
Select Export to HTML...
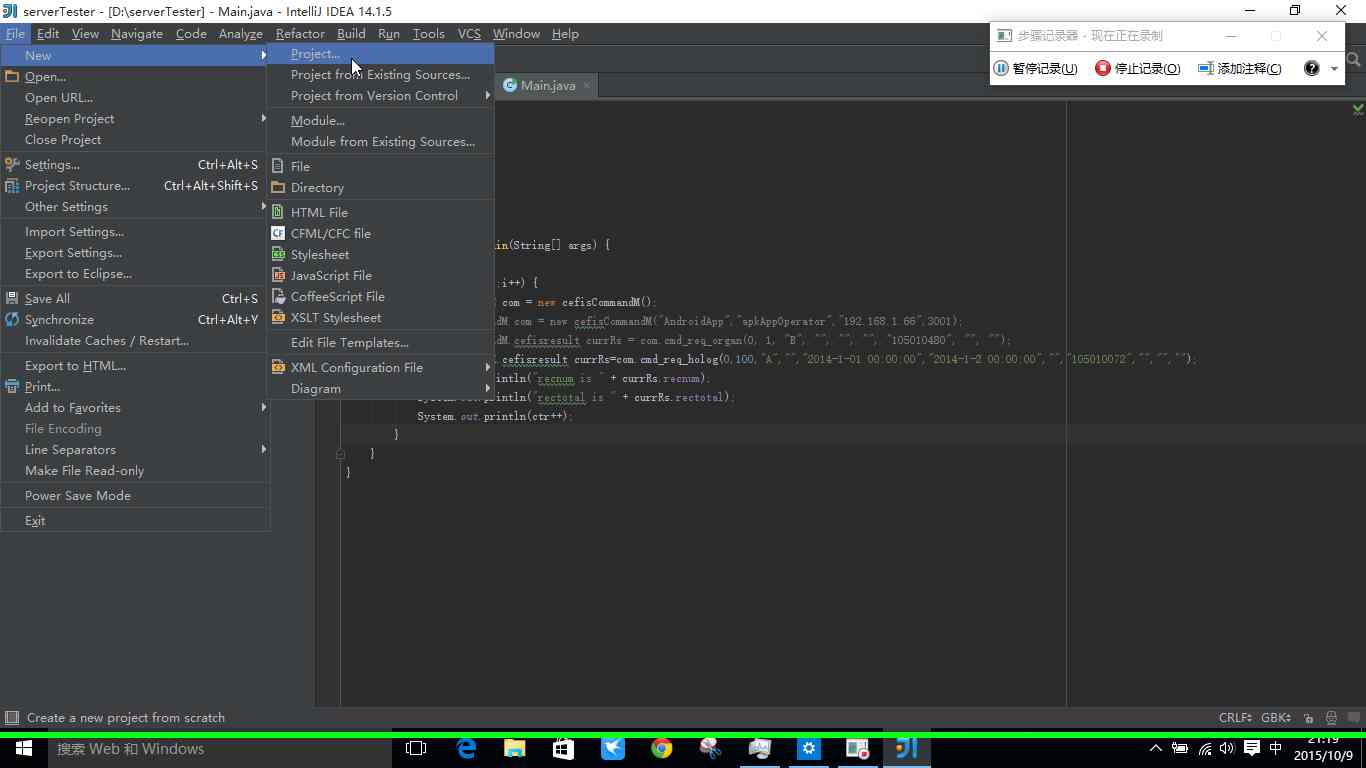(x=135, y=366)
